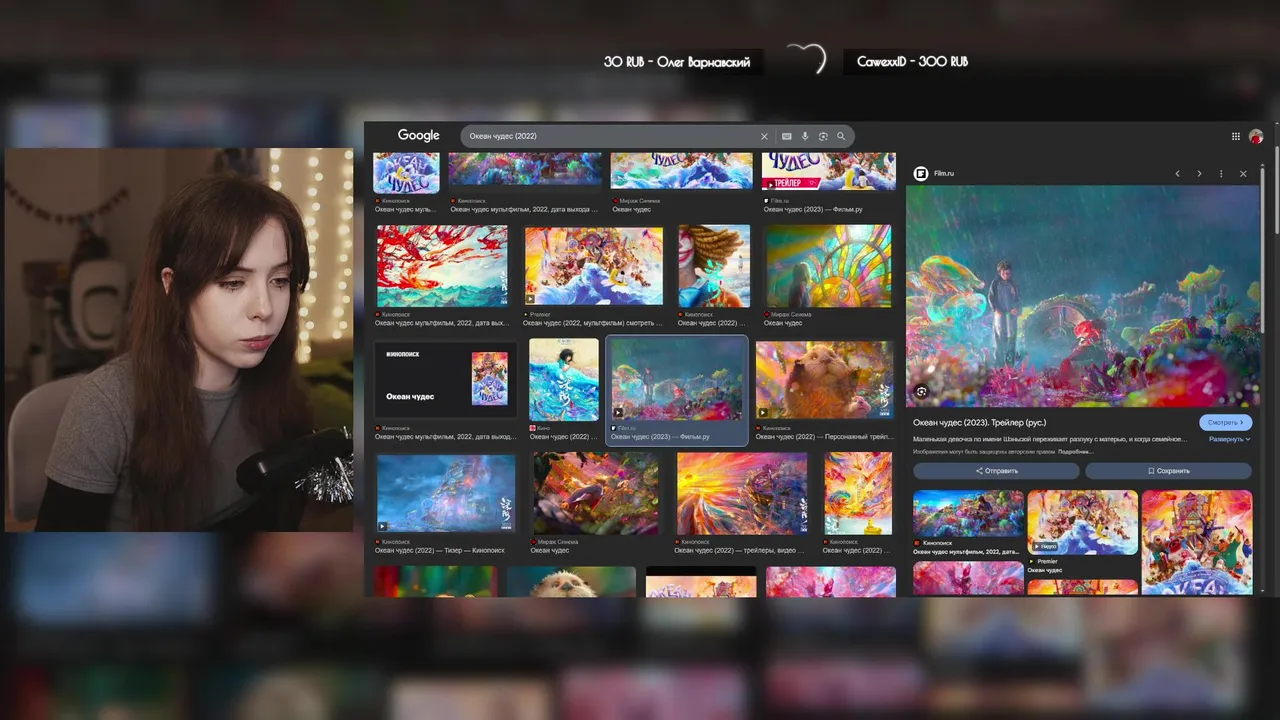Click caption Океан чудес (2022) — Тизер — Кинопоиск
The image size is (1280, 720).
440,550
